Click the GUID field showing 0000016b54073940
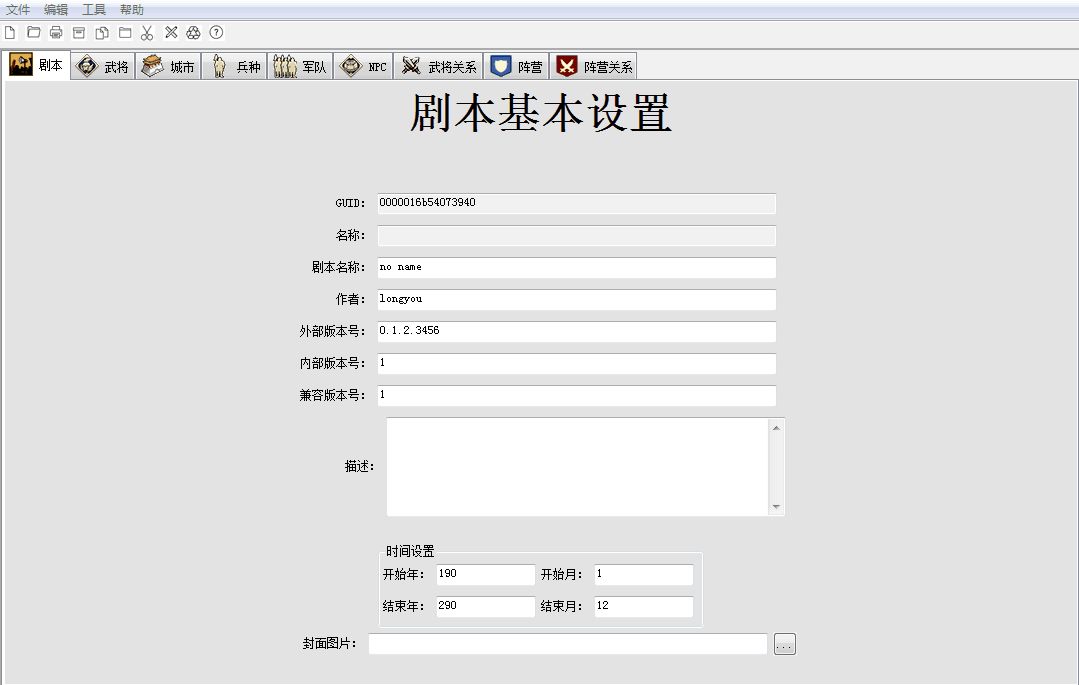Image resolution: width=1079 pixels, height=685 pixels. [577, 203]
